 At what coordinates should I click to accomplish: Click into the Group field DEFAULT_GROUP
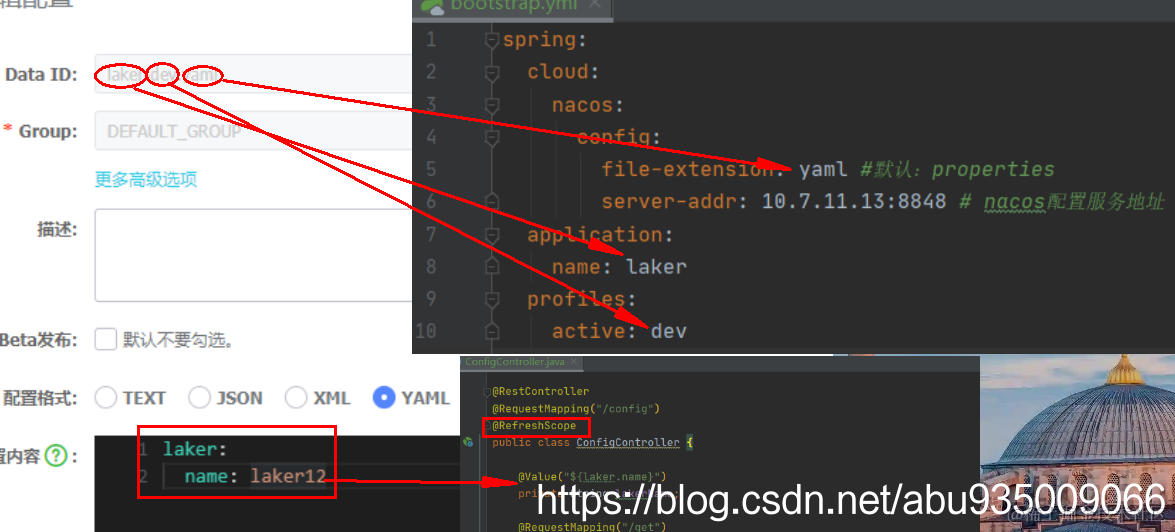(253, 131)
